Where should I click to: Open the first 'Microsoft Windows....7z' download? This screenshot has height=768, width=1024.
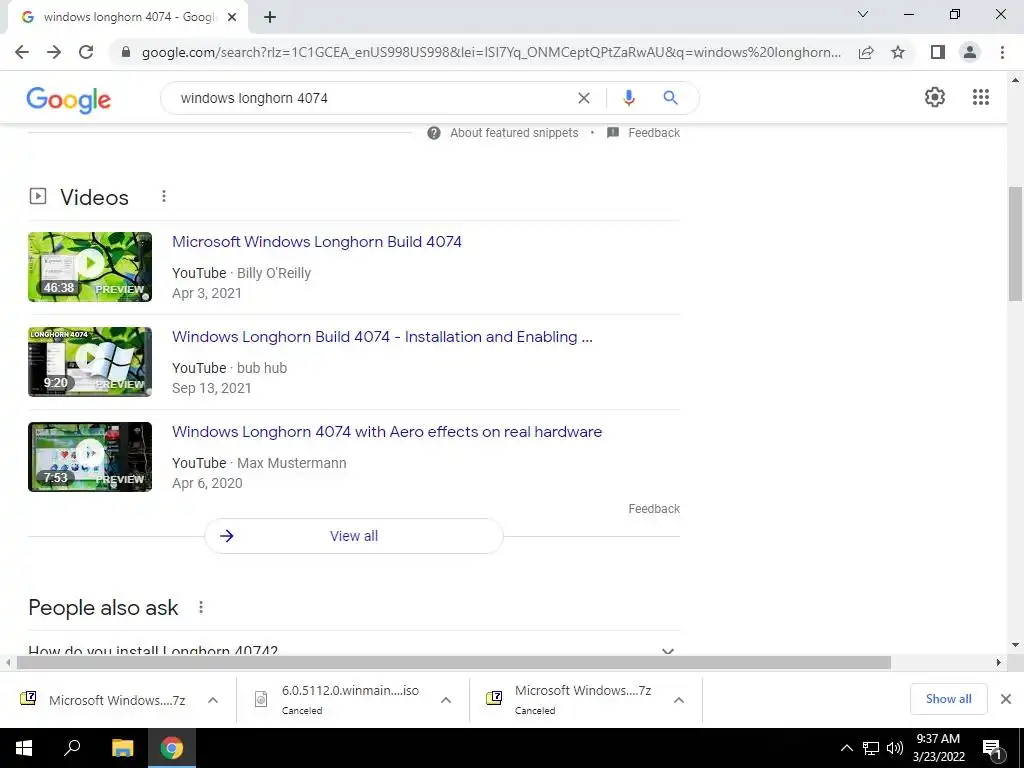point(103,700)
